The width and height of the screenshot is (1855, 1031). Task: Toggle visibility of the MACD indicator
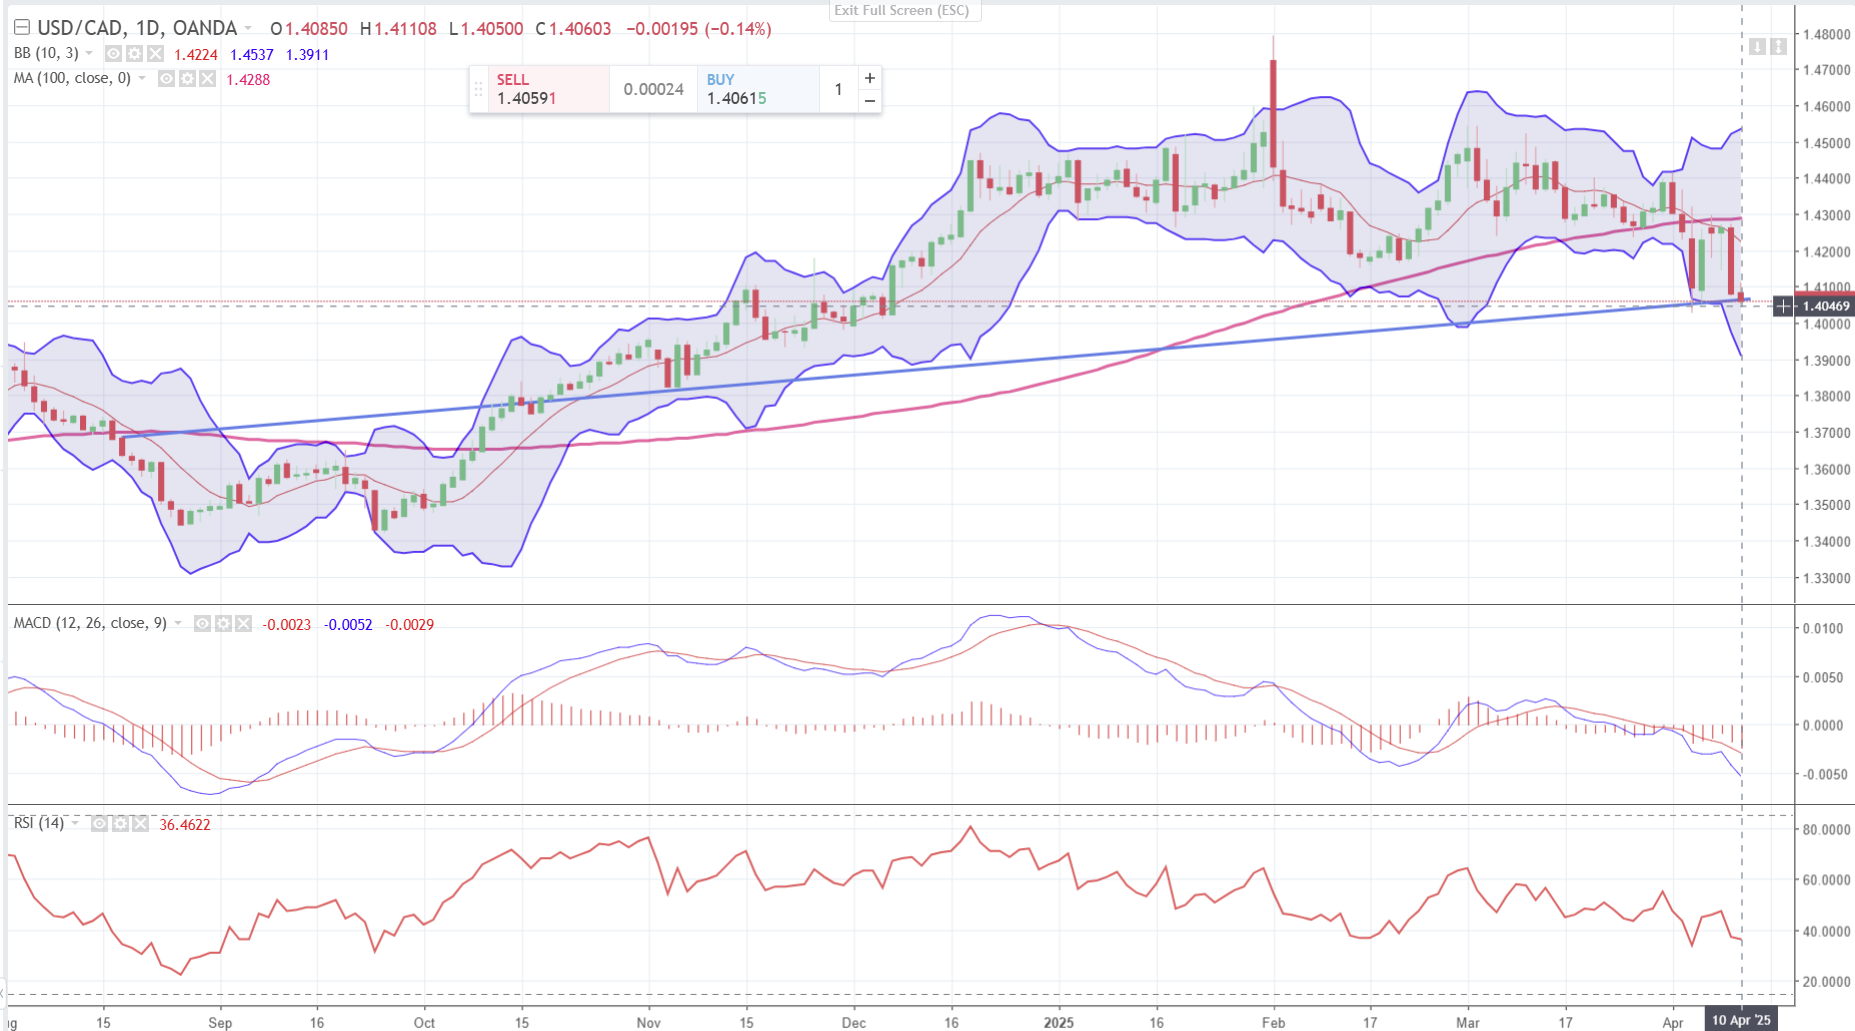point(202,624)
